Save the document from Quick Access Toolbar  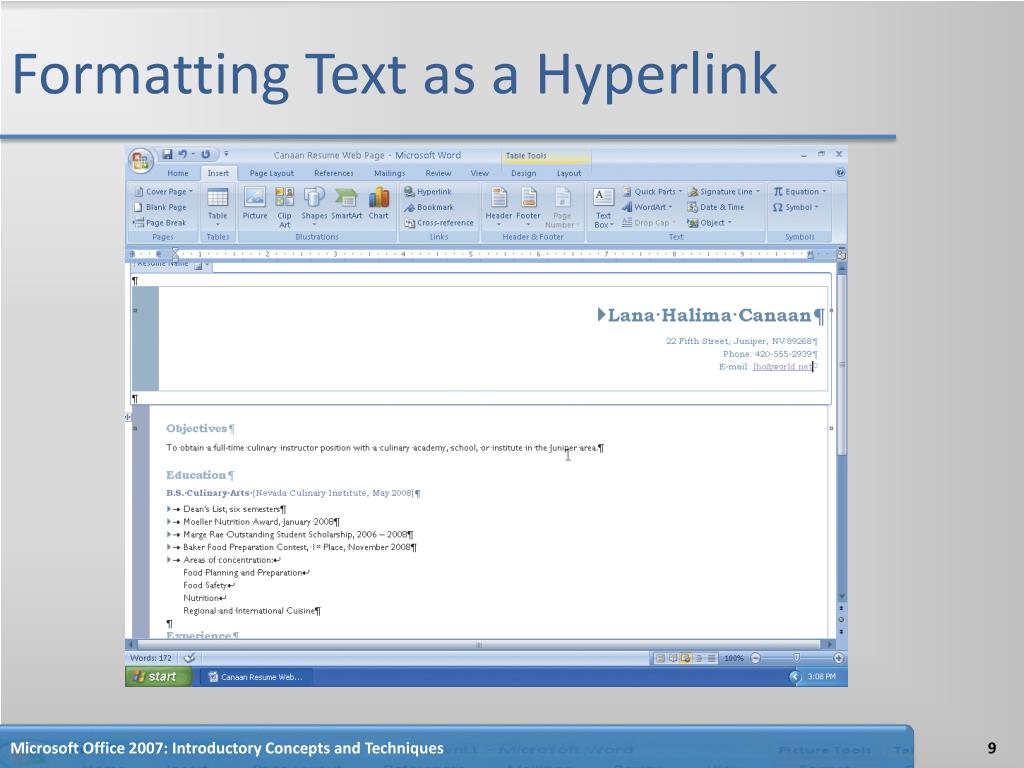(x=167, y=154)
